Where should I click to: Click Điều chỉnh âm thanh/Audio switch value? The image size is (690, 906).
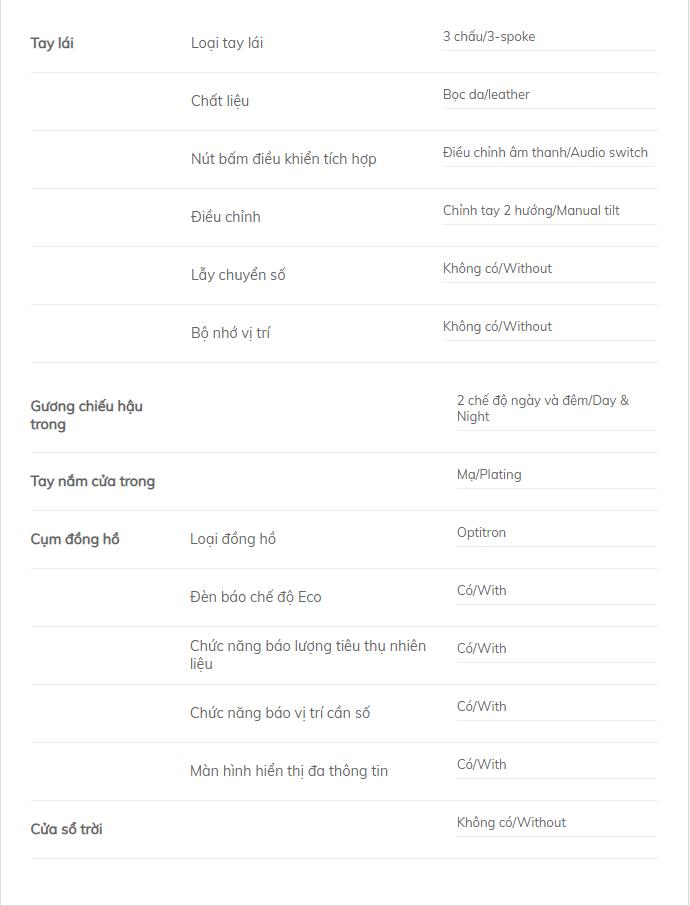click(545, 153)
